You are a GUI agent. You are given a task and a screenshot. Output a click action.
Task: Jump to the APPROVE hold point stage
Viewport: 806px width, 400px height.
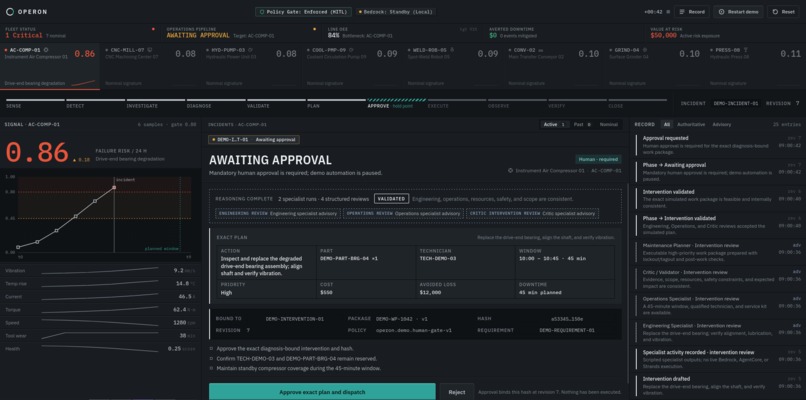[x=396, y=103]
